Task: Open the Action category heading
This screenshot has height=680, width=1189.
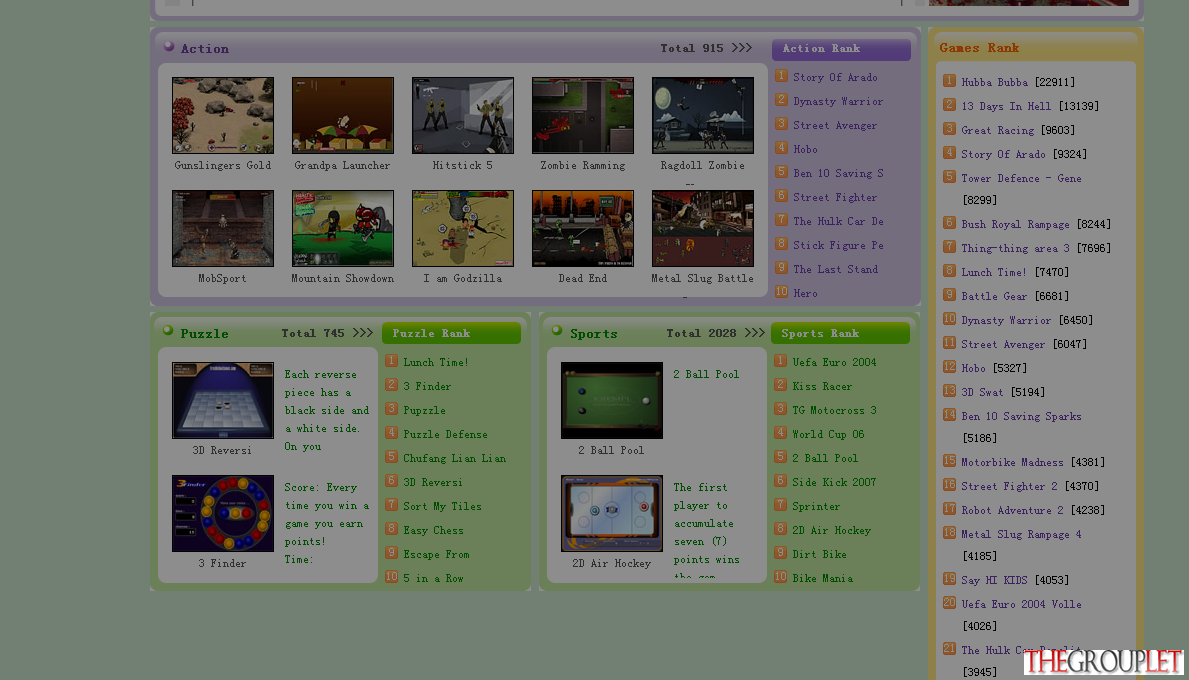Action: (205, 49)
